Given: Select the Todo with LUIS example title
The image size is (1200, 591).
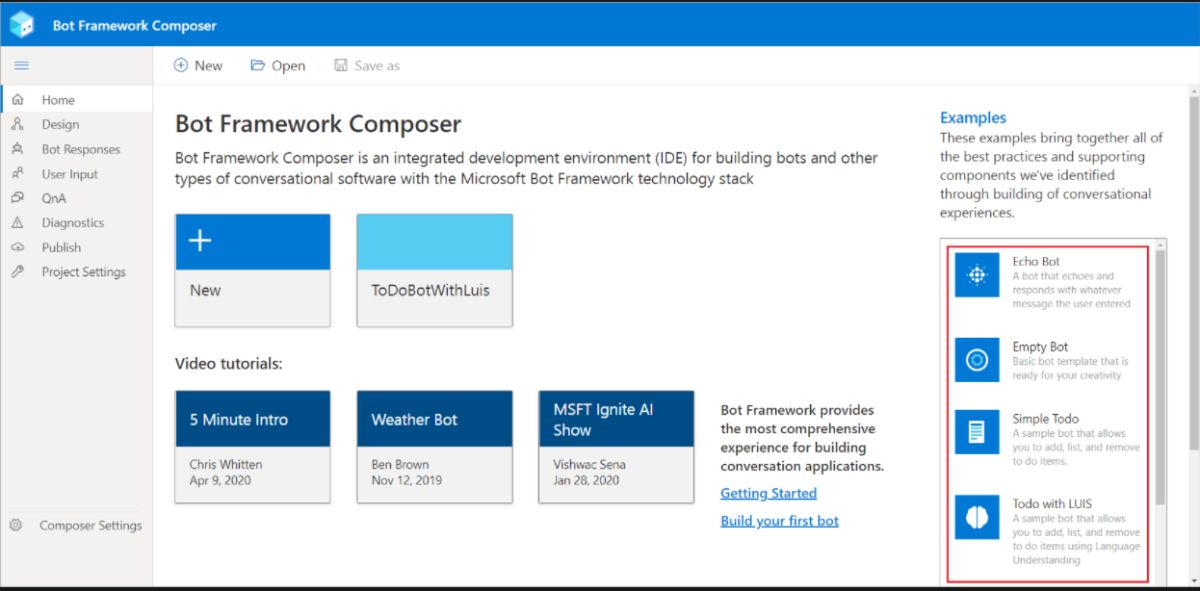Looking at the screenshot, I should (1053, 504).
